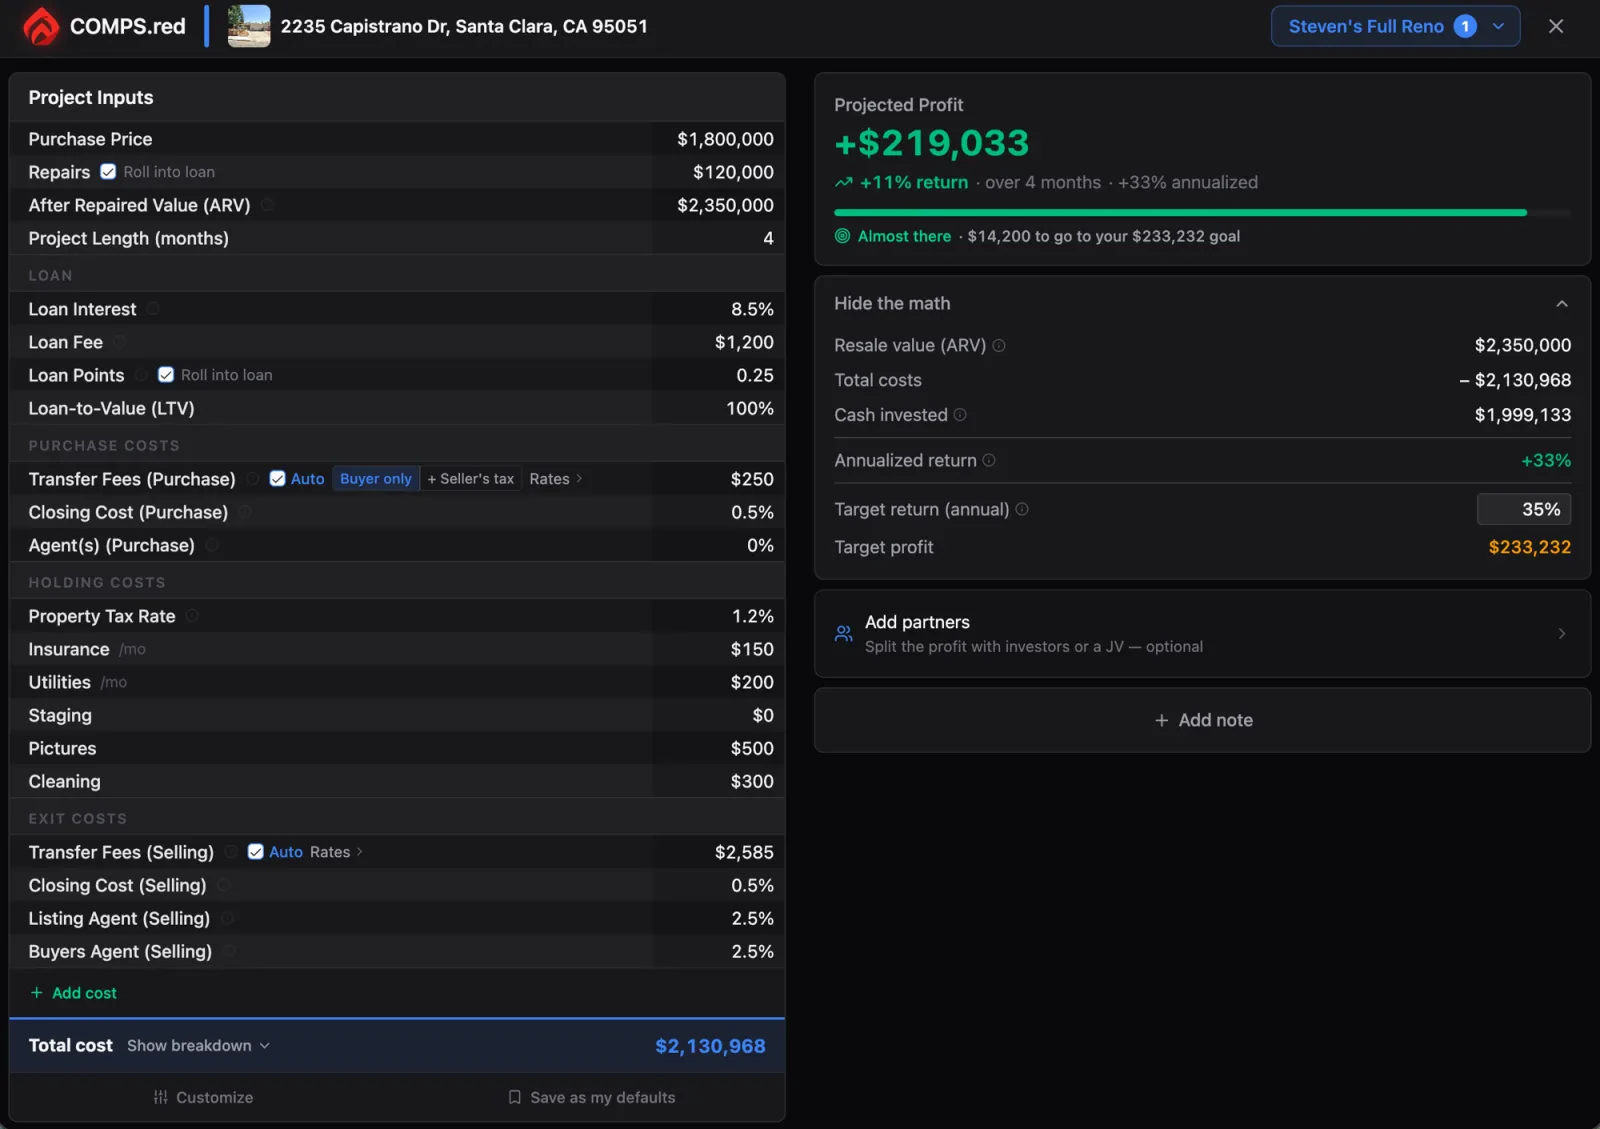Select + Seller's tax transfer fee option

coord(470,479)
